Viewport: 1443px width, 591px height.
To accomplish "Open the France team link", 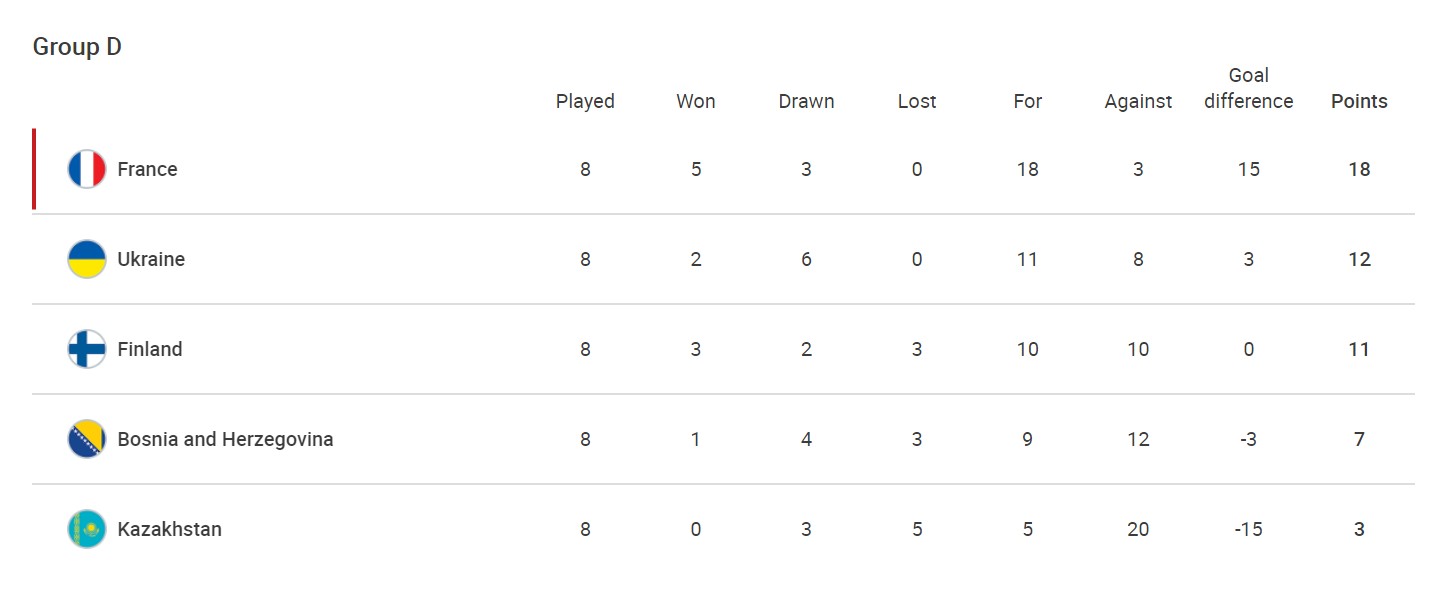I will pyautogui.click(x=147, y=169).
